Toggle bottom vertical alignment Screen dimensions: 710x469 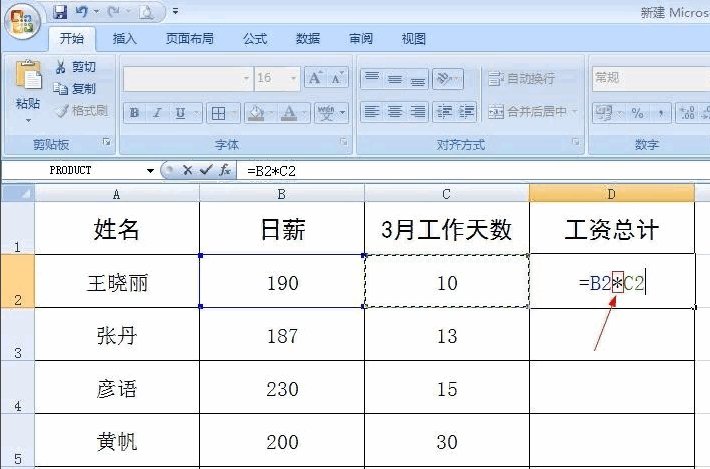(417, 79)
